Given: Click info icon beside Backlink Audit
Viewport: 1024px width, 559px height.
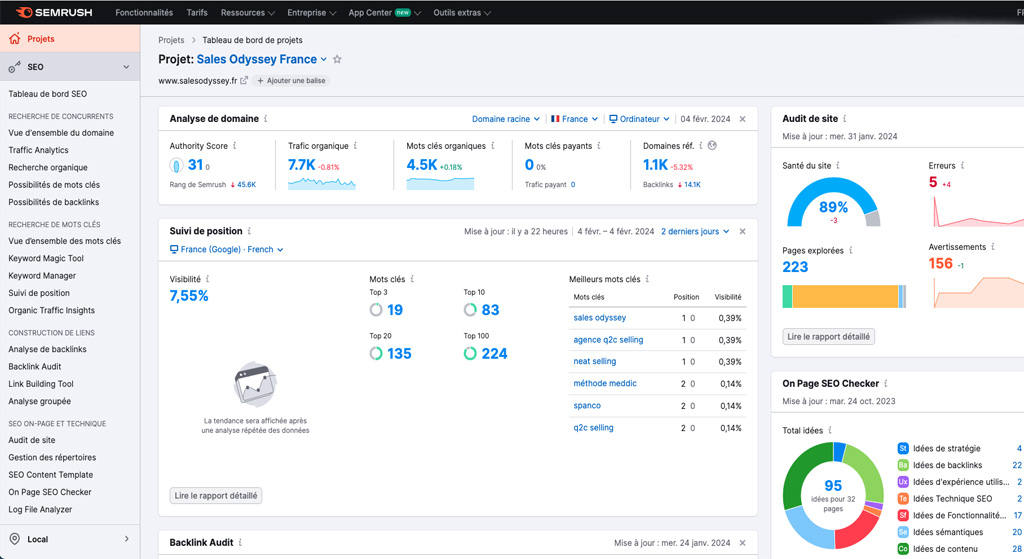Looking at the screenshot, I should tap(240, 543).
